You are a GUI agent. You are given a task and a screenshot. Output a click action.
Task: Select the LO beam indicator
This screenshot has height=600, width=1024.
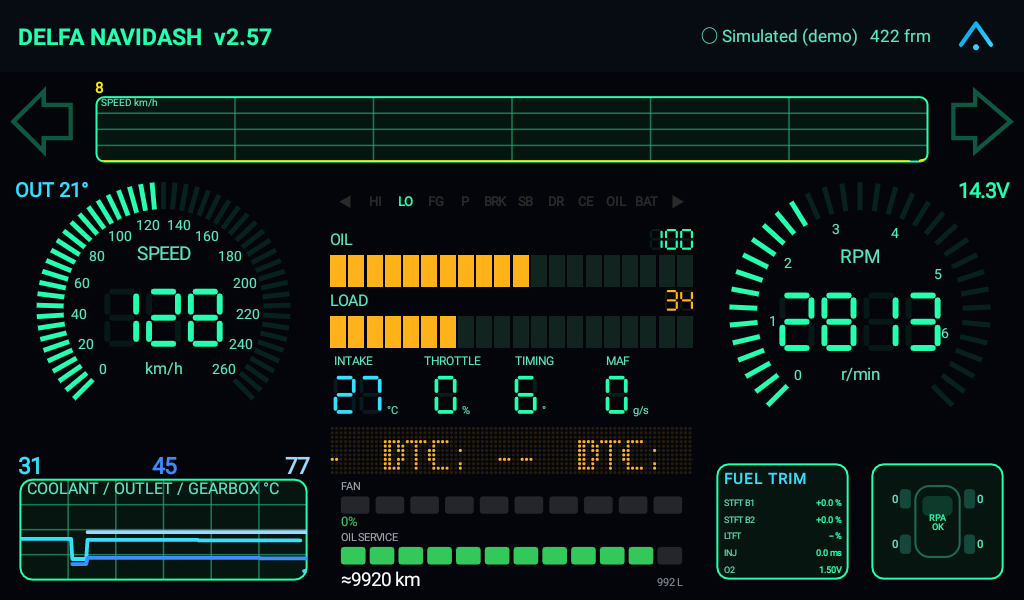tap(406, 202)
